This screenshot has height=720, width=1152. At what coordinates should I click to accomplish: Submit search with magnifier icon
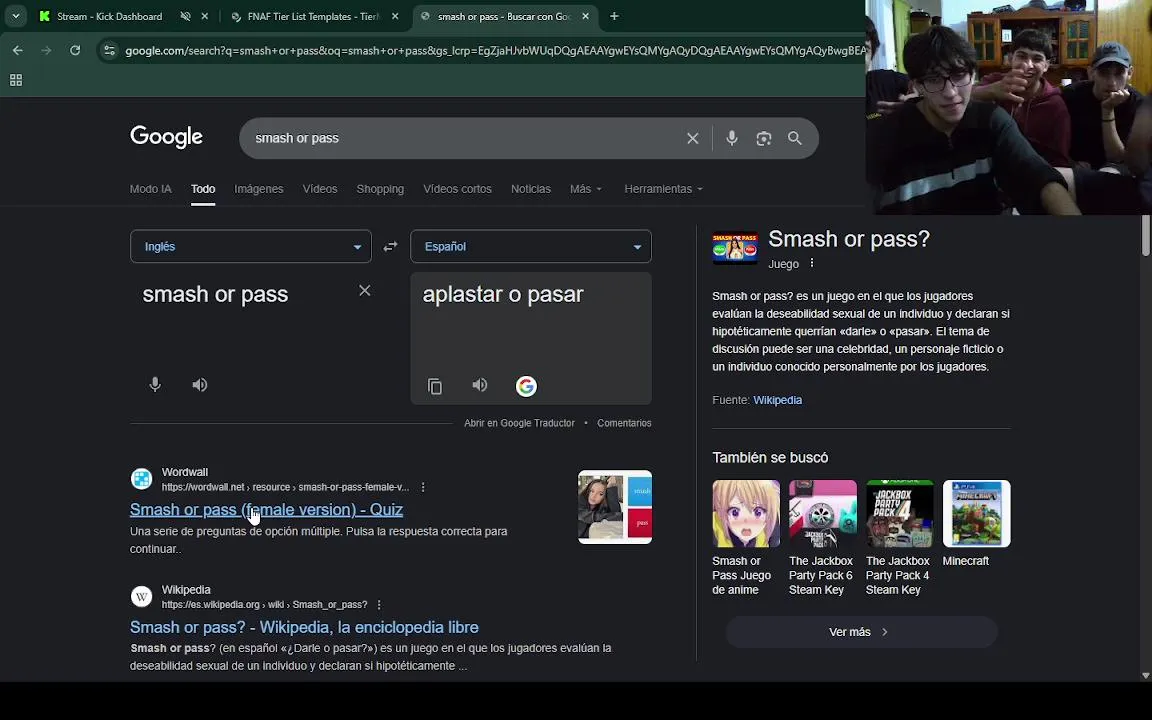click(795, 138)
